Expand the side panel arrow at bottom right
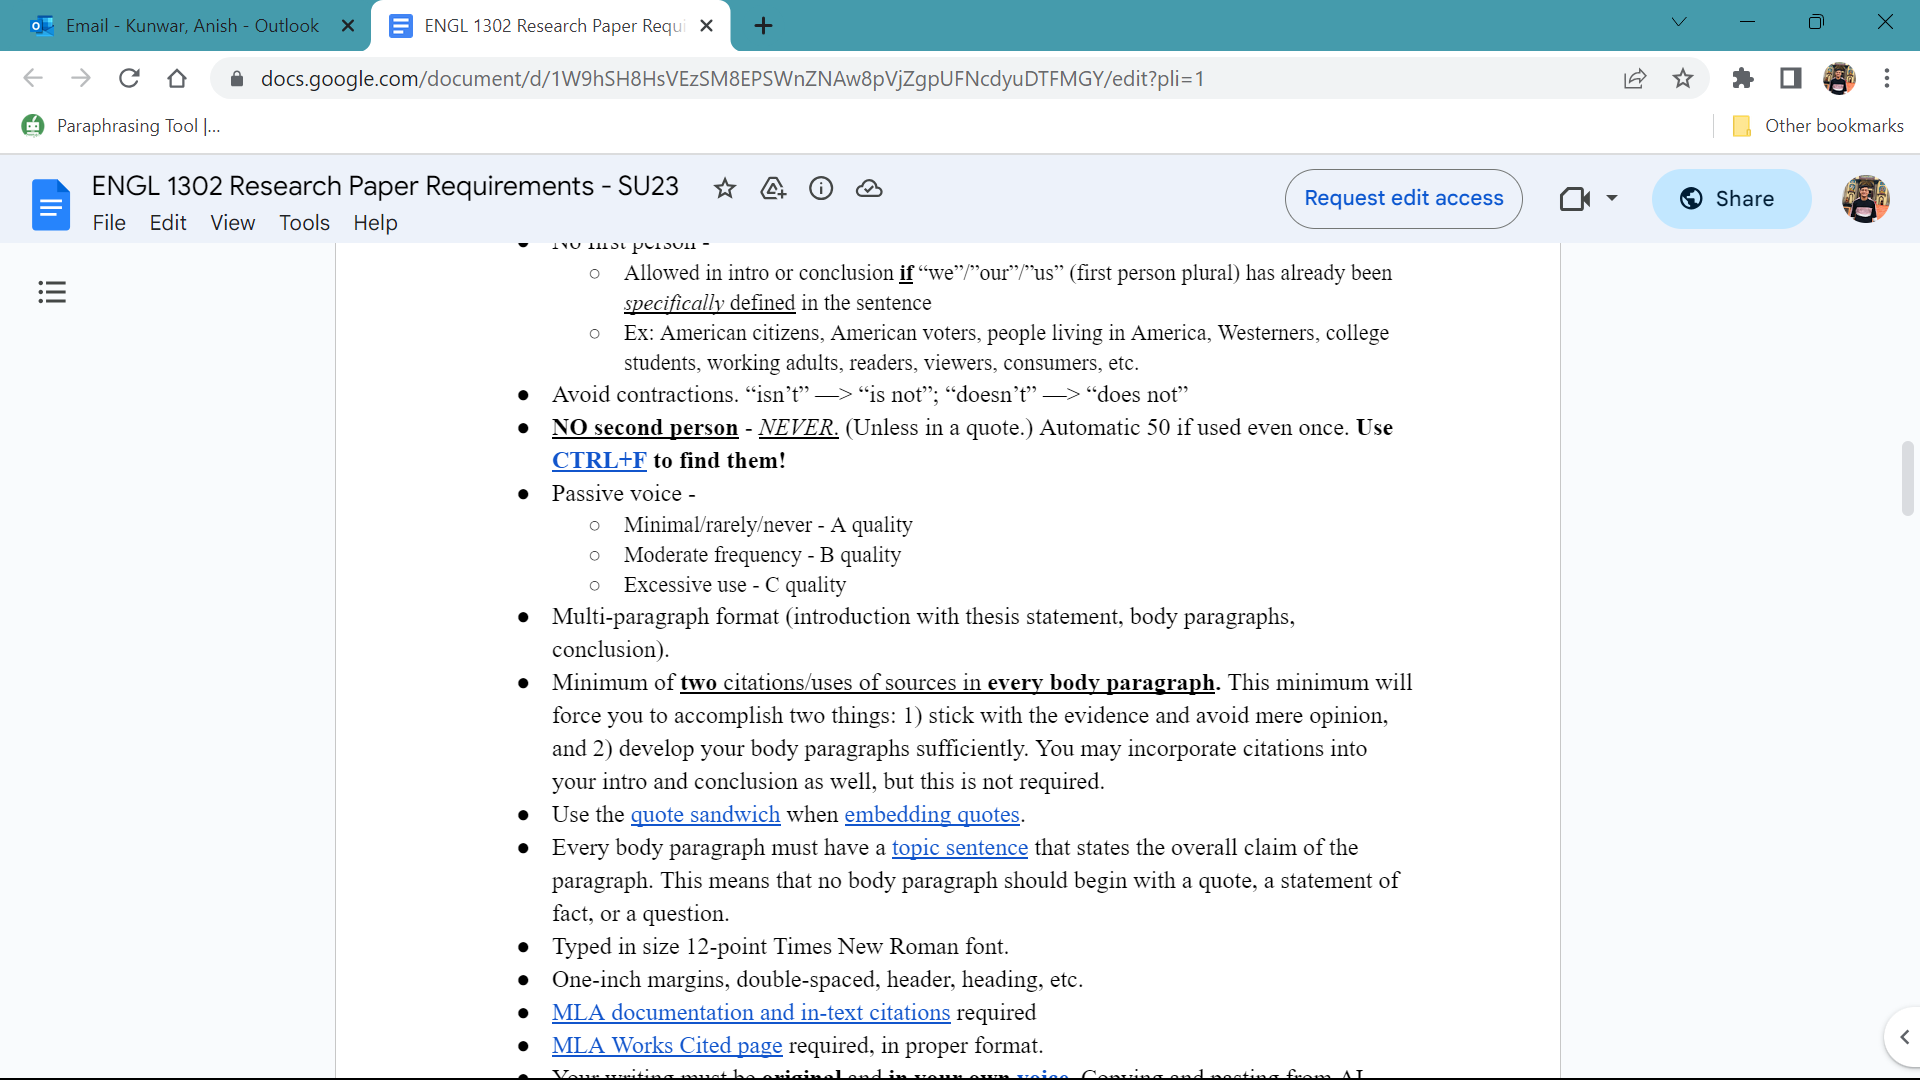 point(1905,1037)
